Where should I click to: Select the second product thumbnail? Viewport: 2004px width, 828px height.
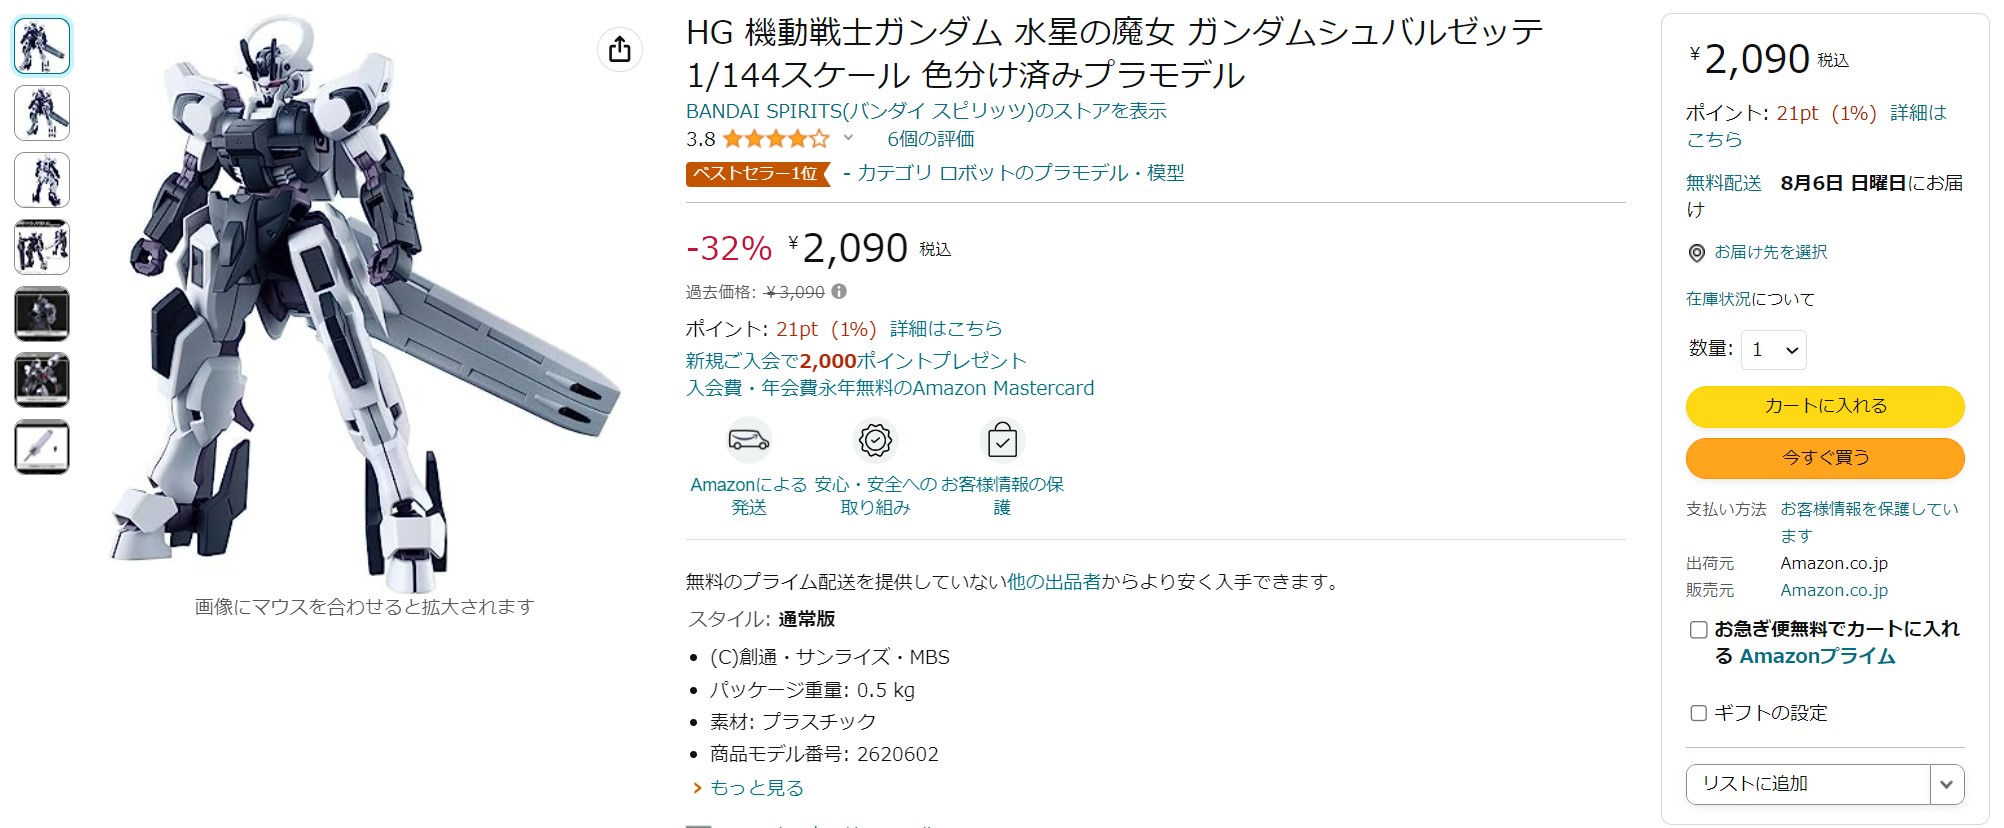point(42,113)
